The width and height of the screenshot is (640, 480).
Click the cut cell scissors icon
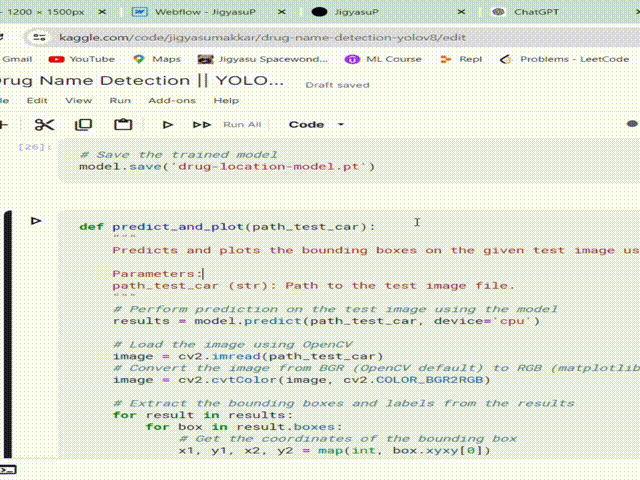[x=44, y=124]
